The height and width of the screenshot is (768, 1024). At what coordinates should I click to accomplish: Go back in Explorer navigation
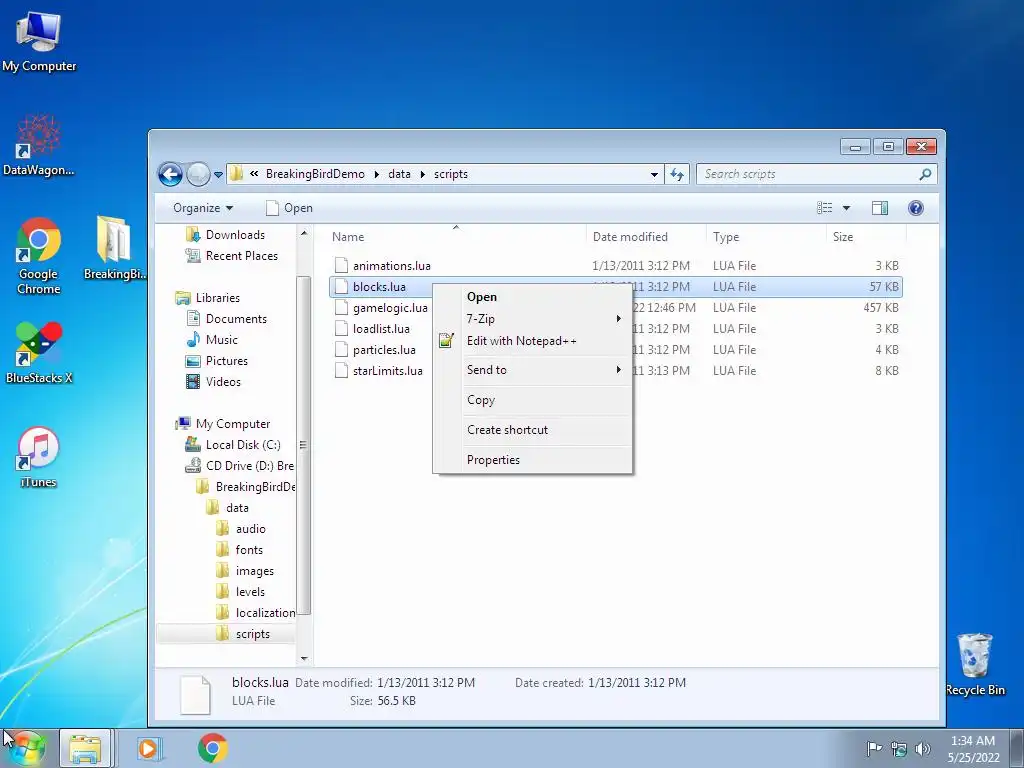pyautogui.click(x=170, y=174)
